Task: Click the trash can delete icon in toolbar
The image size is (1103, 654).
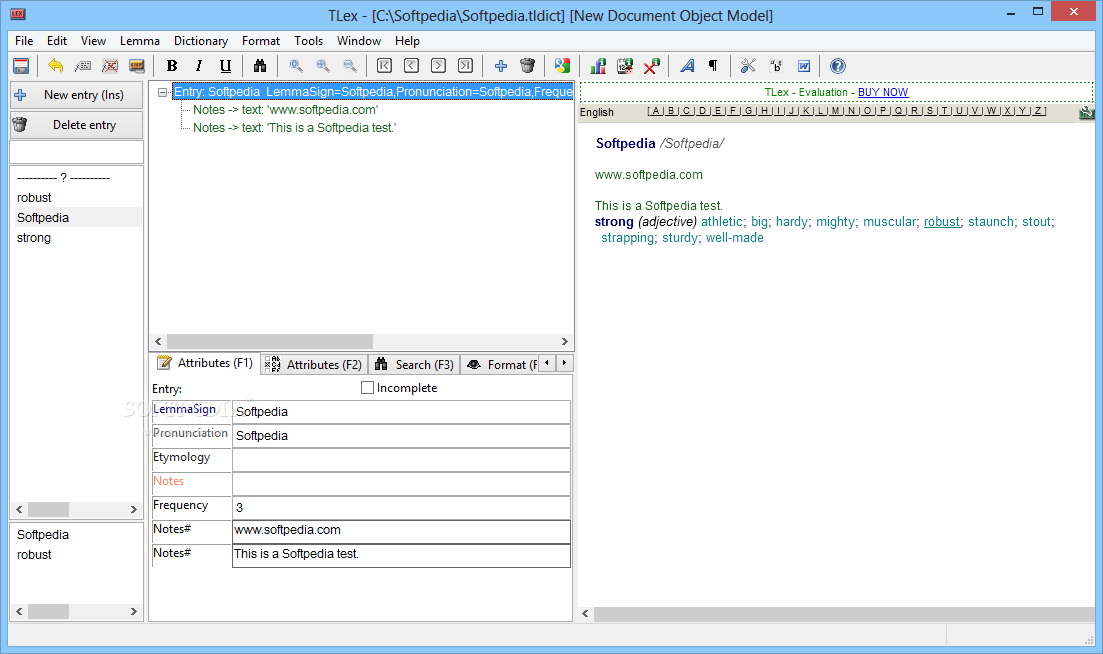Action: (x=528, y=66)
